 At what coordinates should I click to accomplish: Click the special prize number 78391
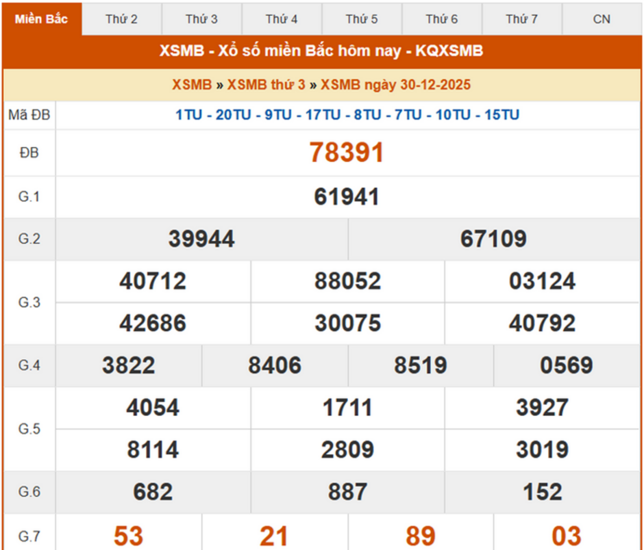pyautogui.click(x=347, y=152)
